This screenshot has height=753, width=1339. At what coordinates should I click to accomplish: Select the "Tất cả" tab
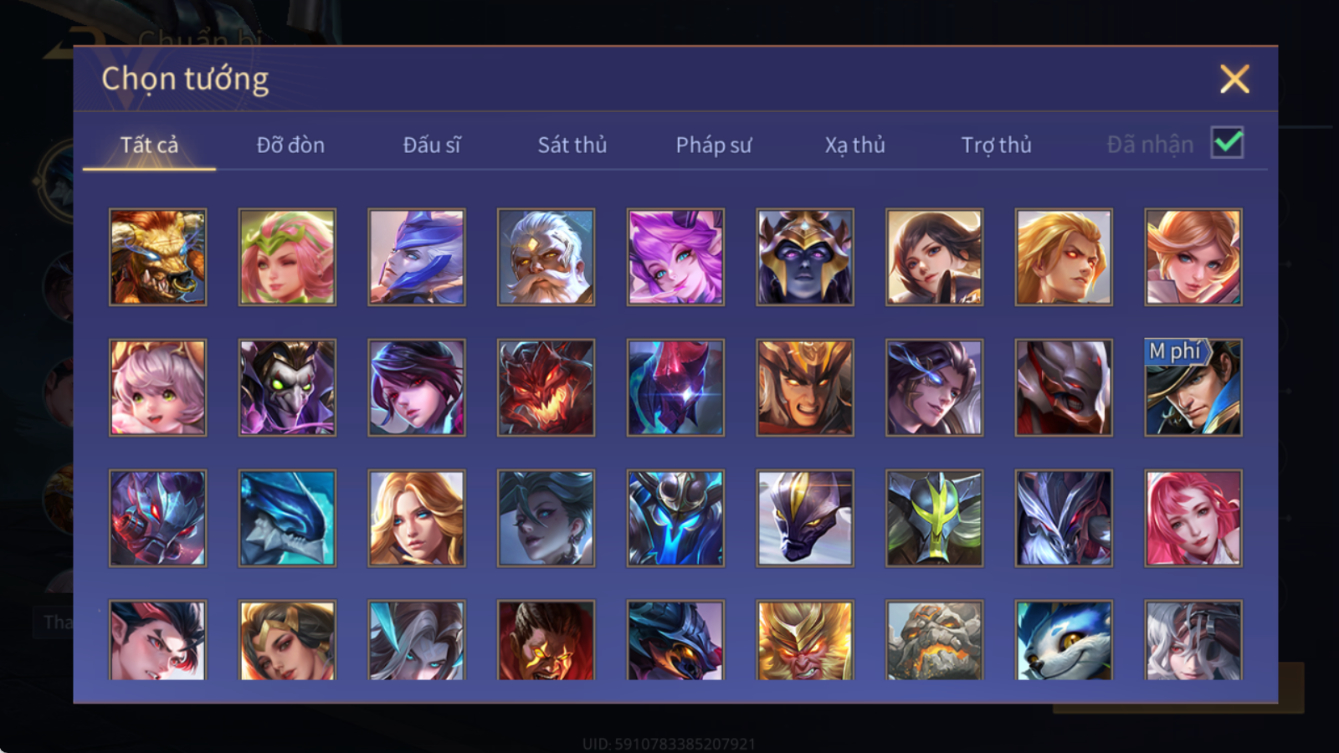(x=149, y=145)
